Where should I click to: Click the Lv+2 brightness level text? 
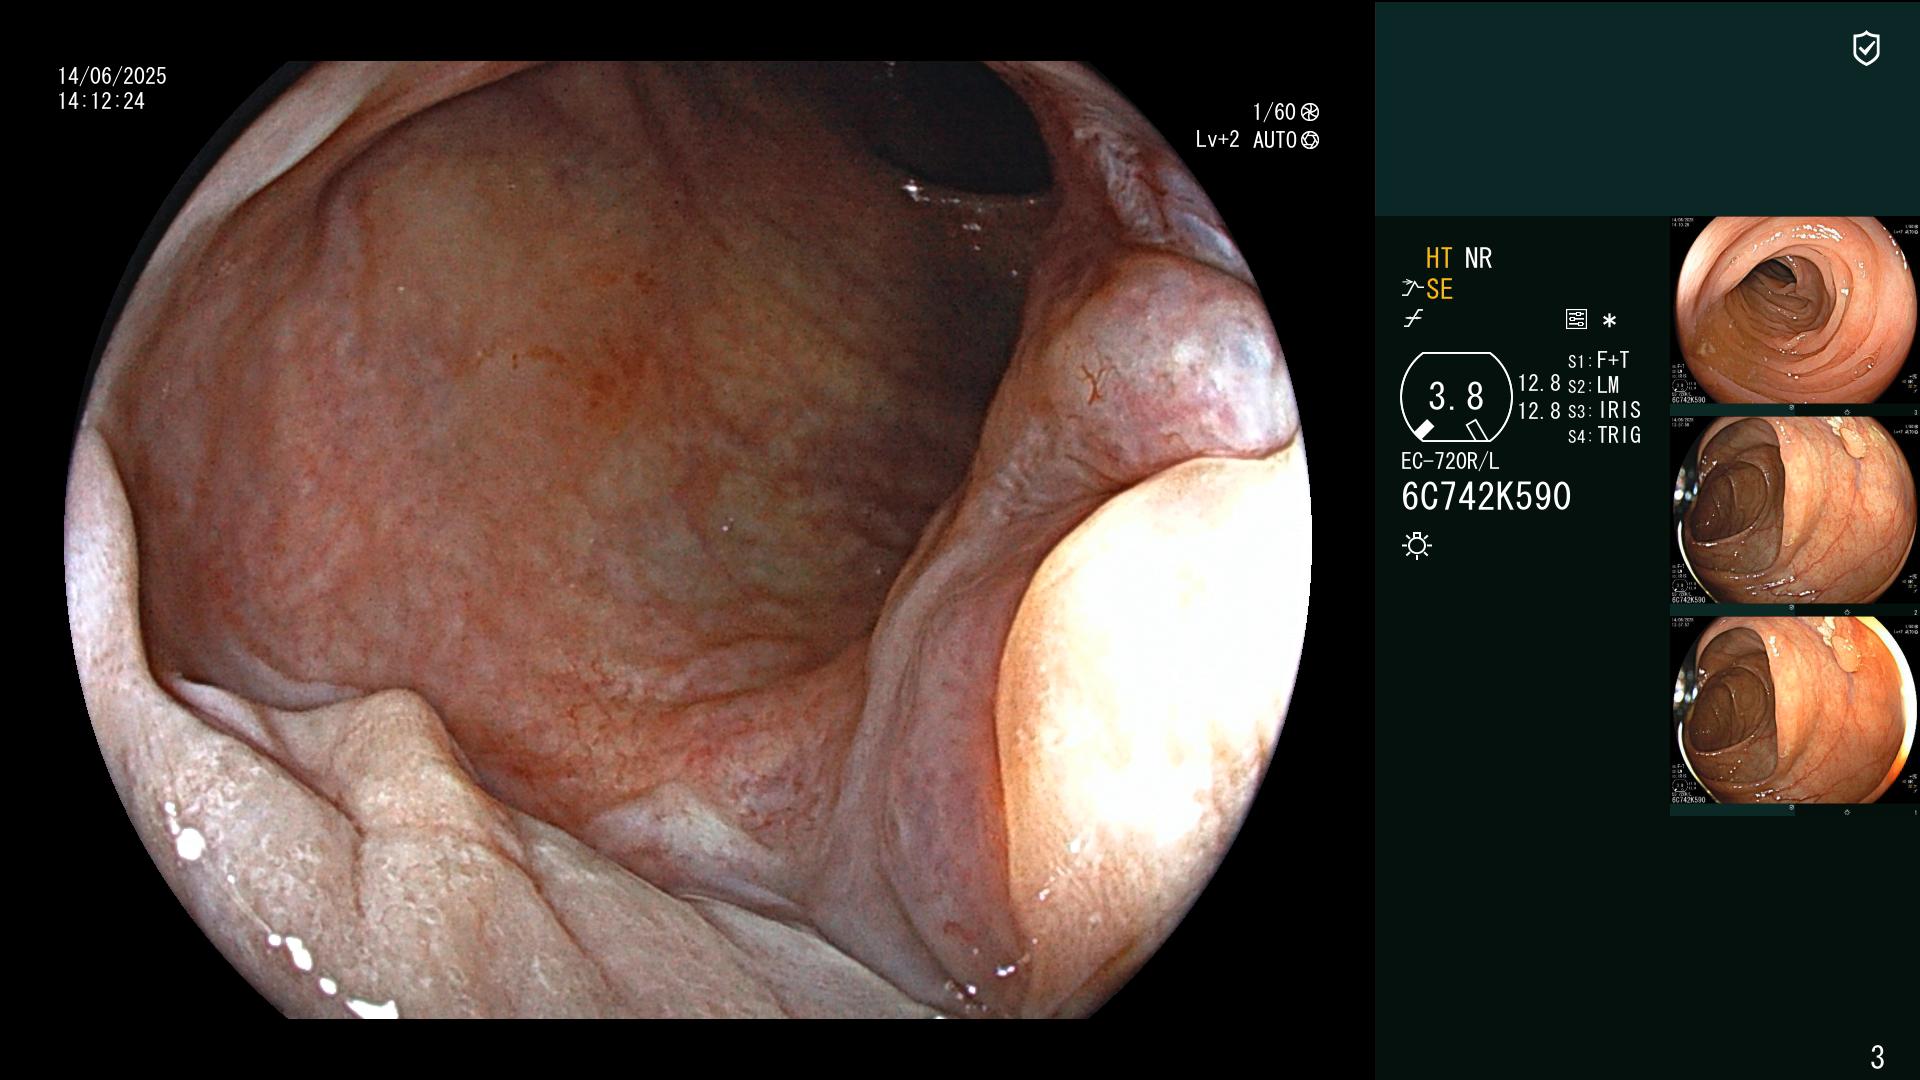tap(1217, 140)
